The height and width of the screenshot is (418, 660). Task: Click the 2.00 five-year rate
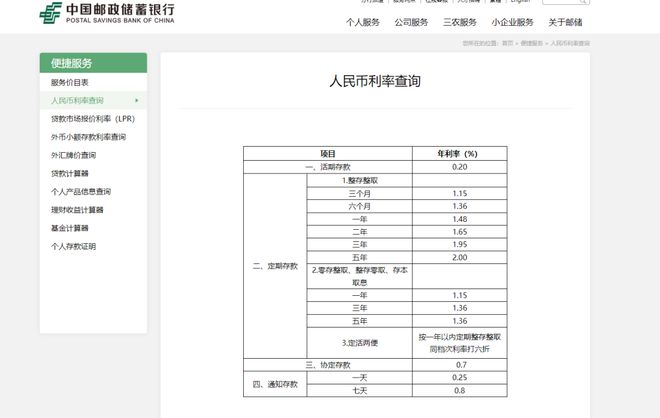click(x=460, y=257)
